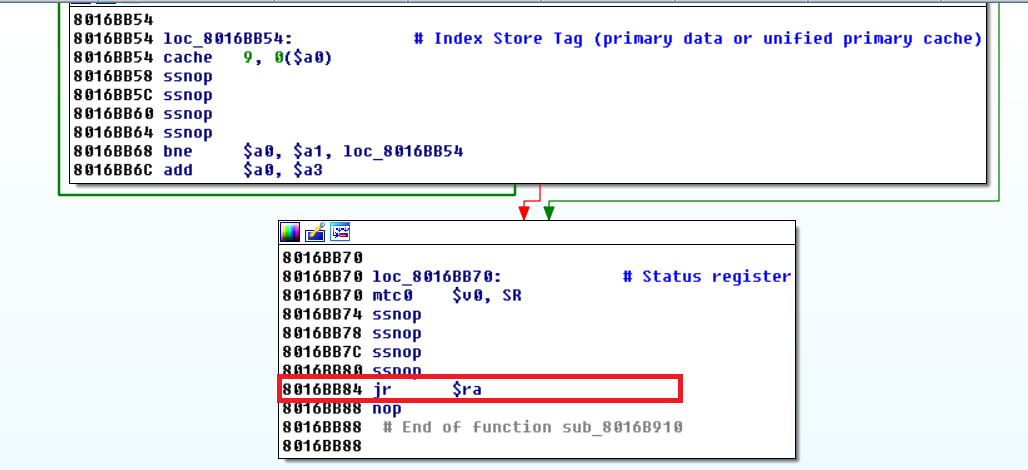Click the 'jr' mnemonic at 8016BB84
The height and width of the screenshot is (470, 1028).
coord(382,389)
